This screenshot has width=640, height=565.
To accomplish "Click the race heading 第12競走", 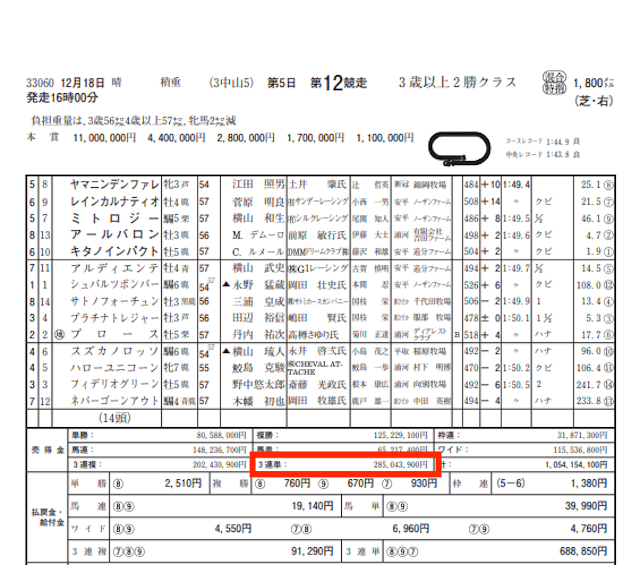I will [338, 83].
